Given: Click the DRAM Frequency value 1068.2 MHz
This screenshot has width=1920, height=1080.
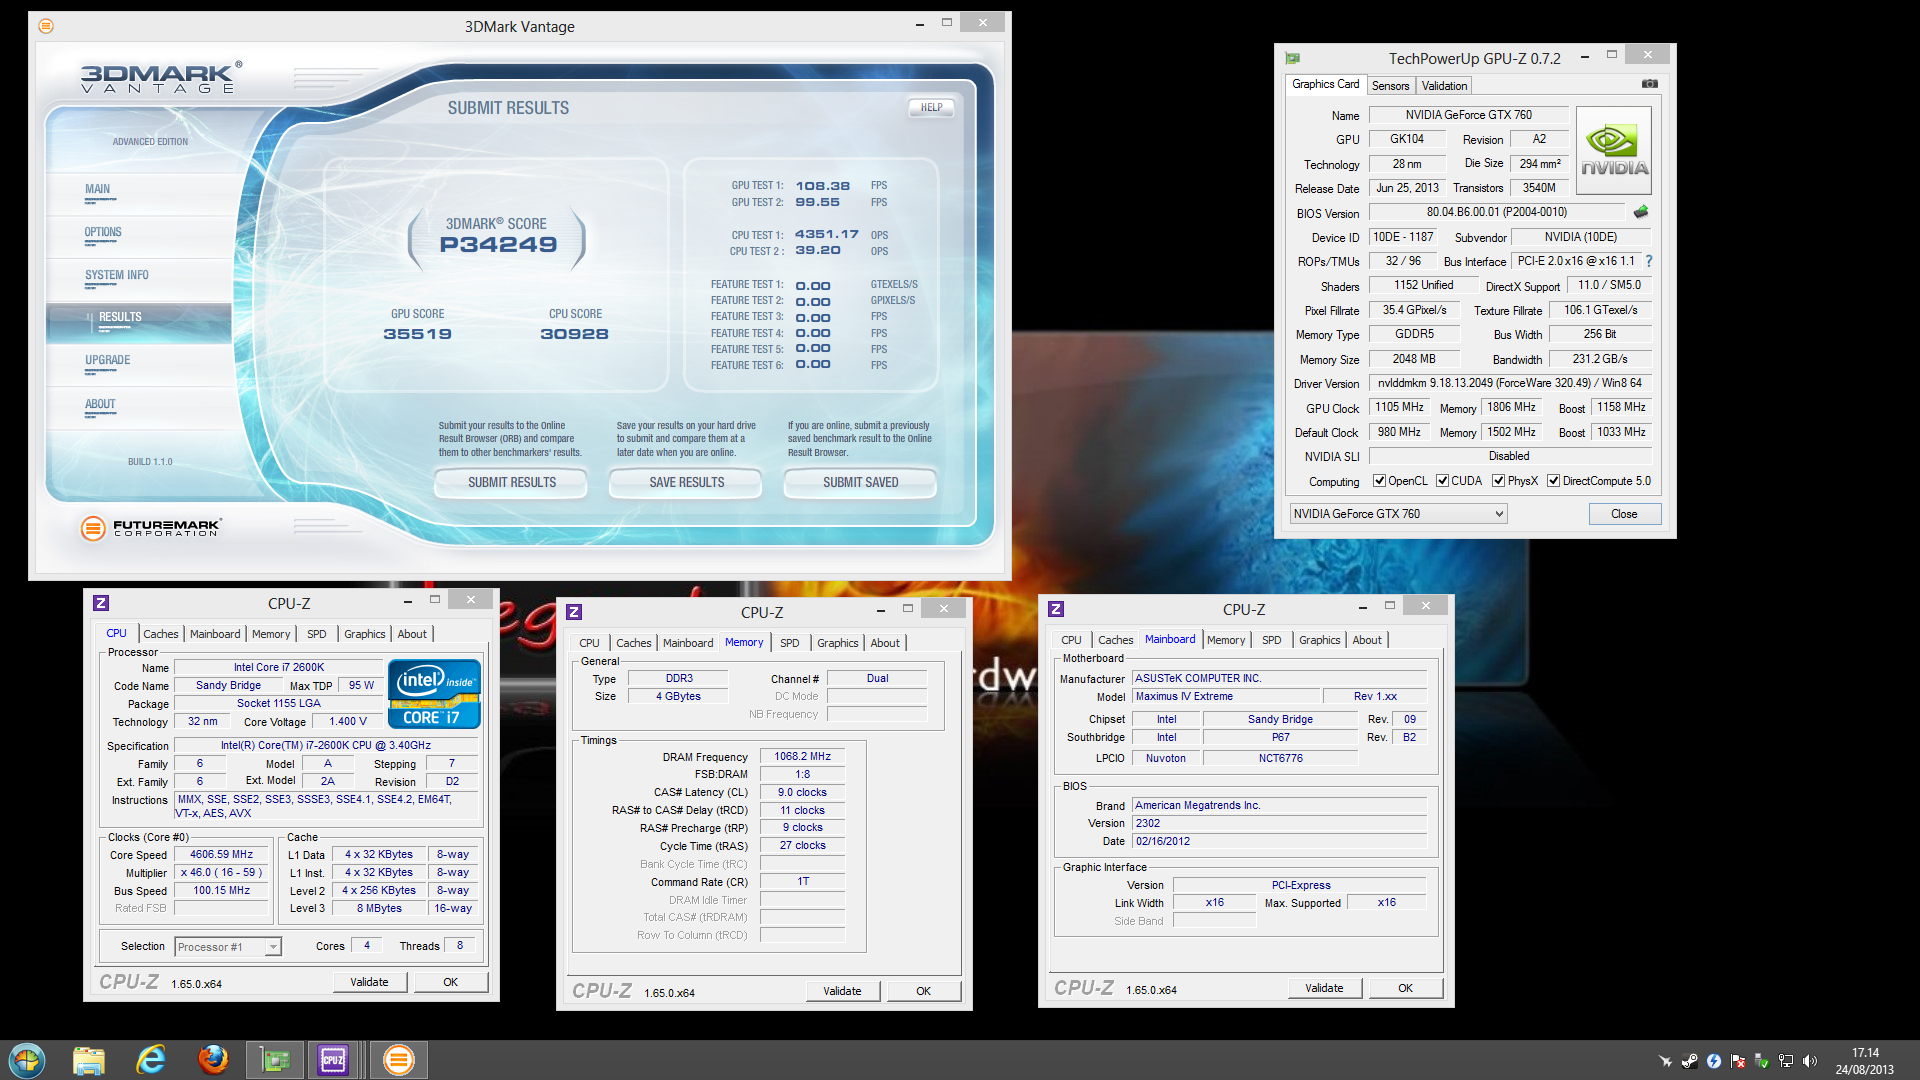Looking at the screenshot, I should 801,757.
